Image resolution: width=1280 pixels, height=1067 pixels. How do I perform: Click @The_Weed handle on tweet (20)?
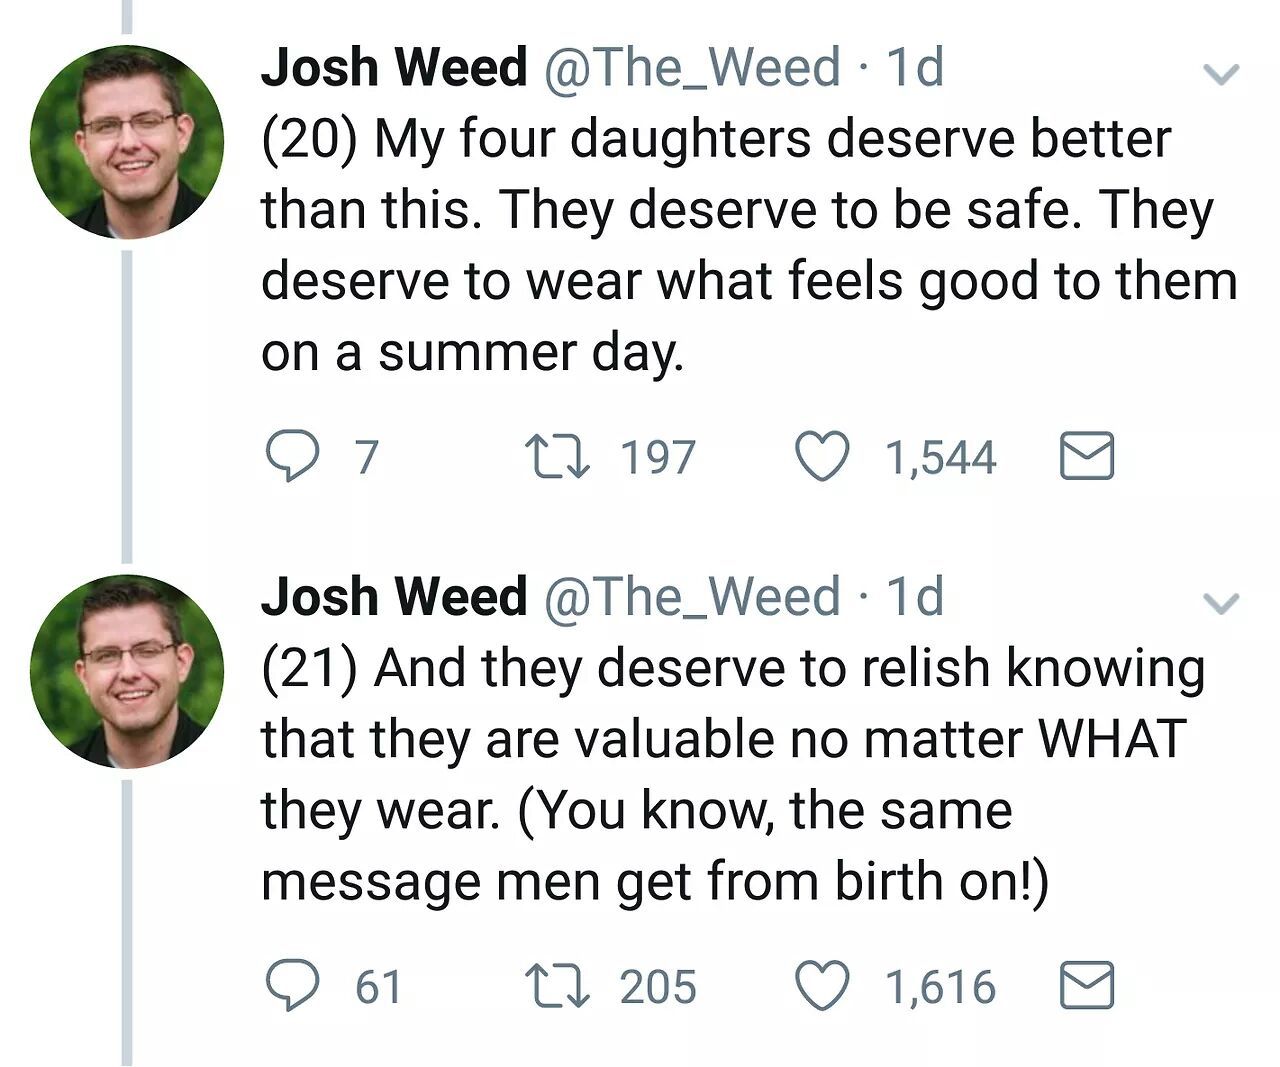coord(691,68)
